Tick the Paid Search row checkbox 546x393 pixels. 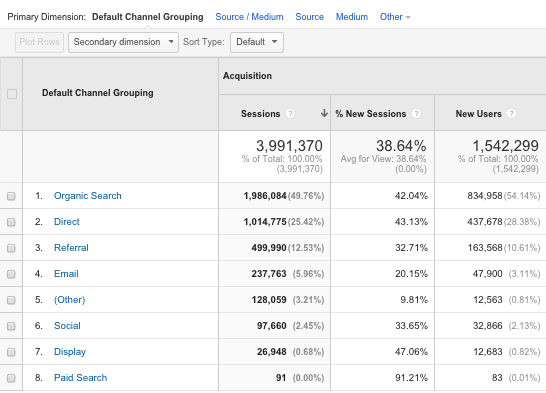(11, 378)
